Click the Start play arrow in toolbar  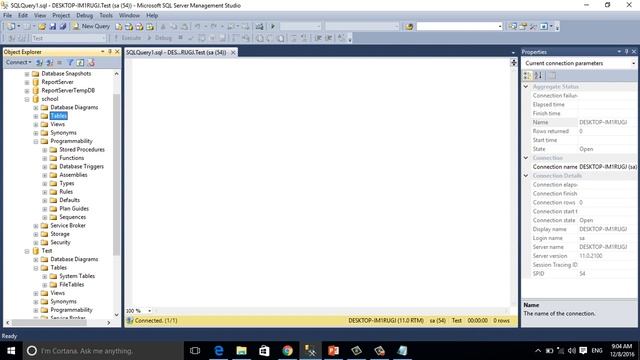(x=273, y=27)
